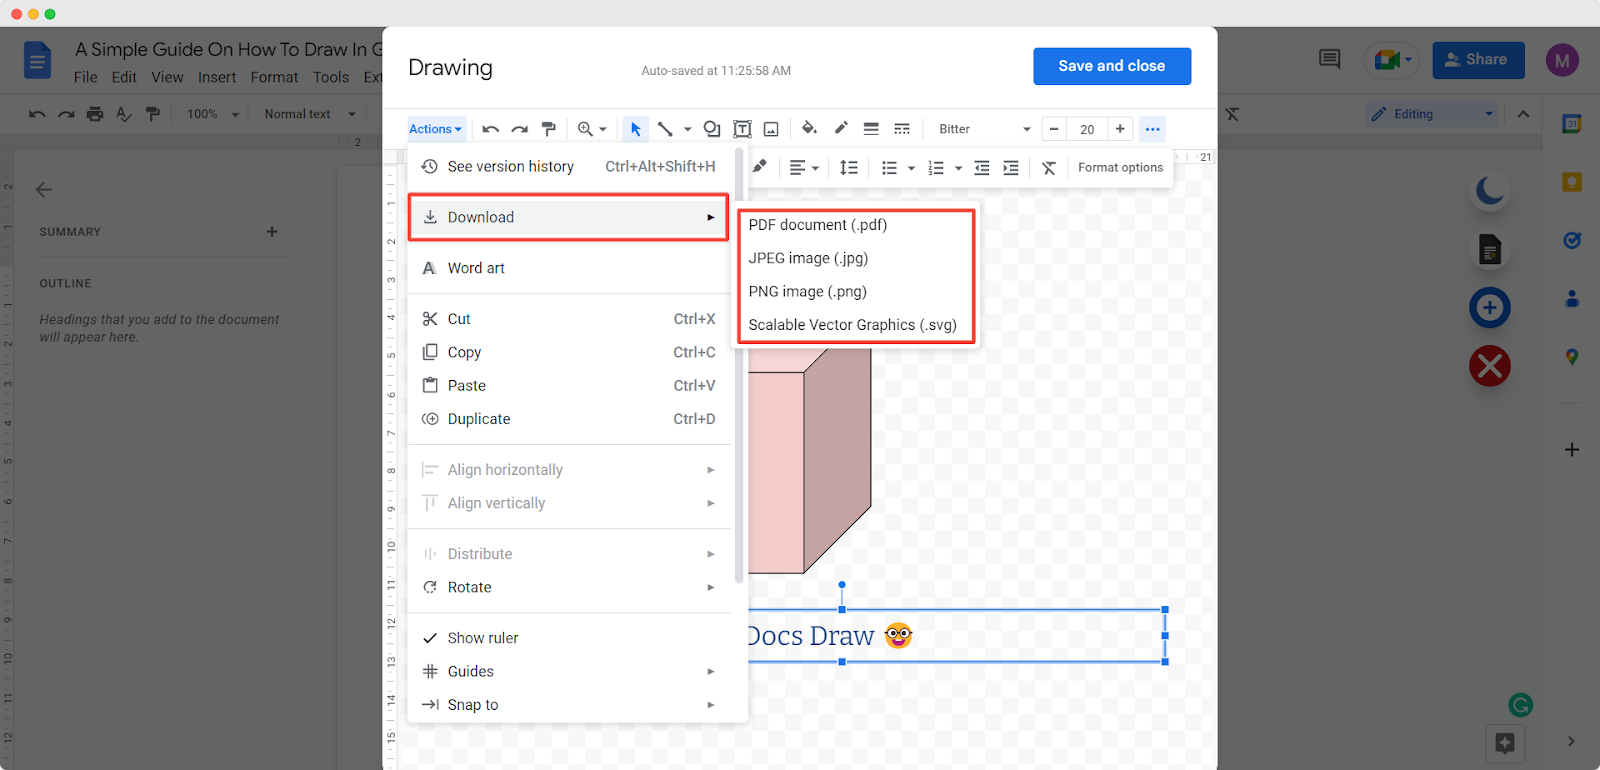Click the Grammarly icon at bottom right
The height and width of the screenshot is (770, 1600).
[1521, 705]
